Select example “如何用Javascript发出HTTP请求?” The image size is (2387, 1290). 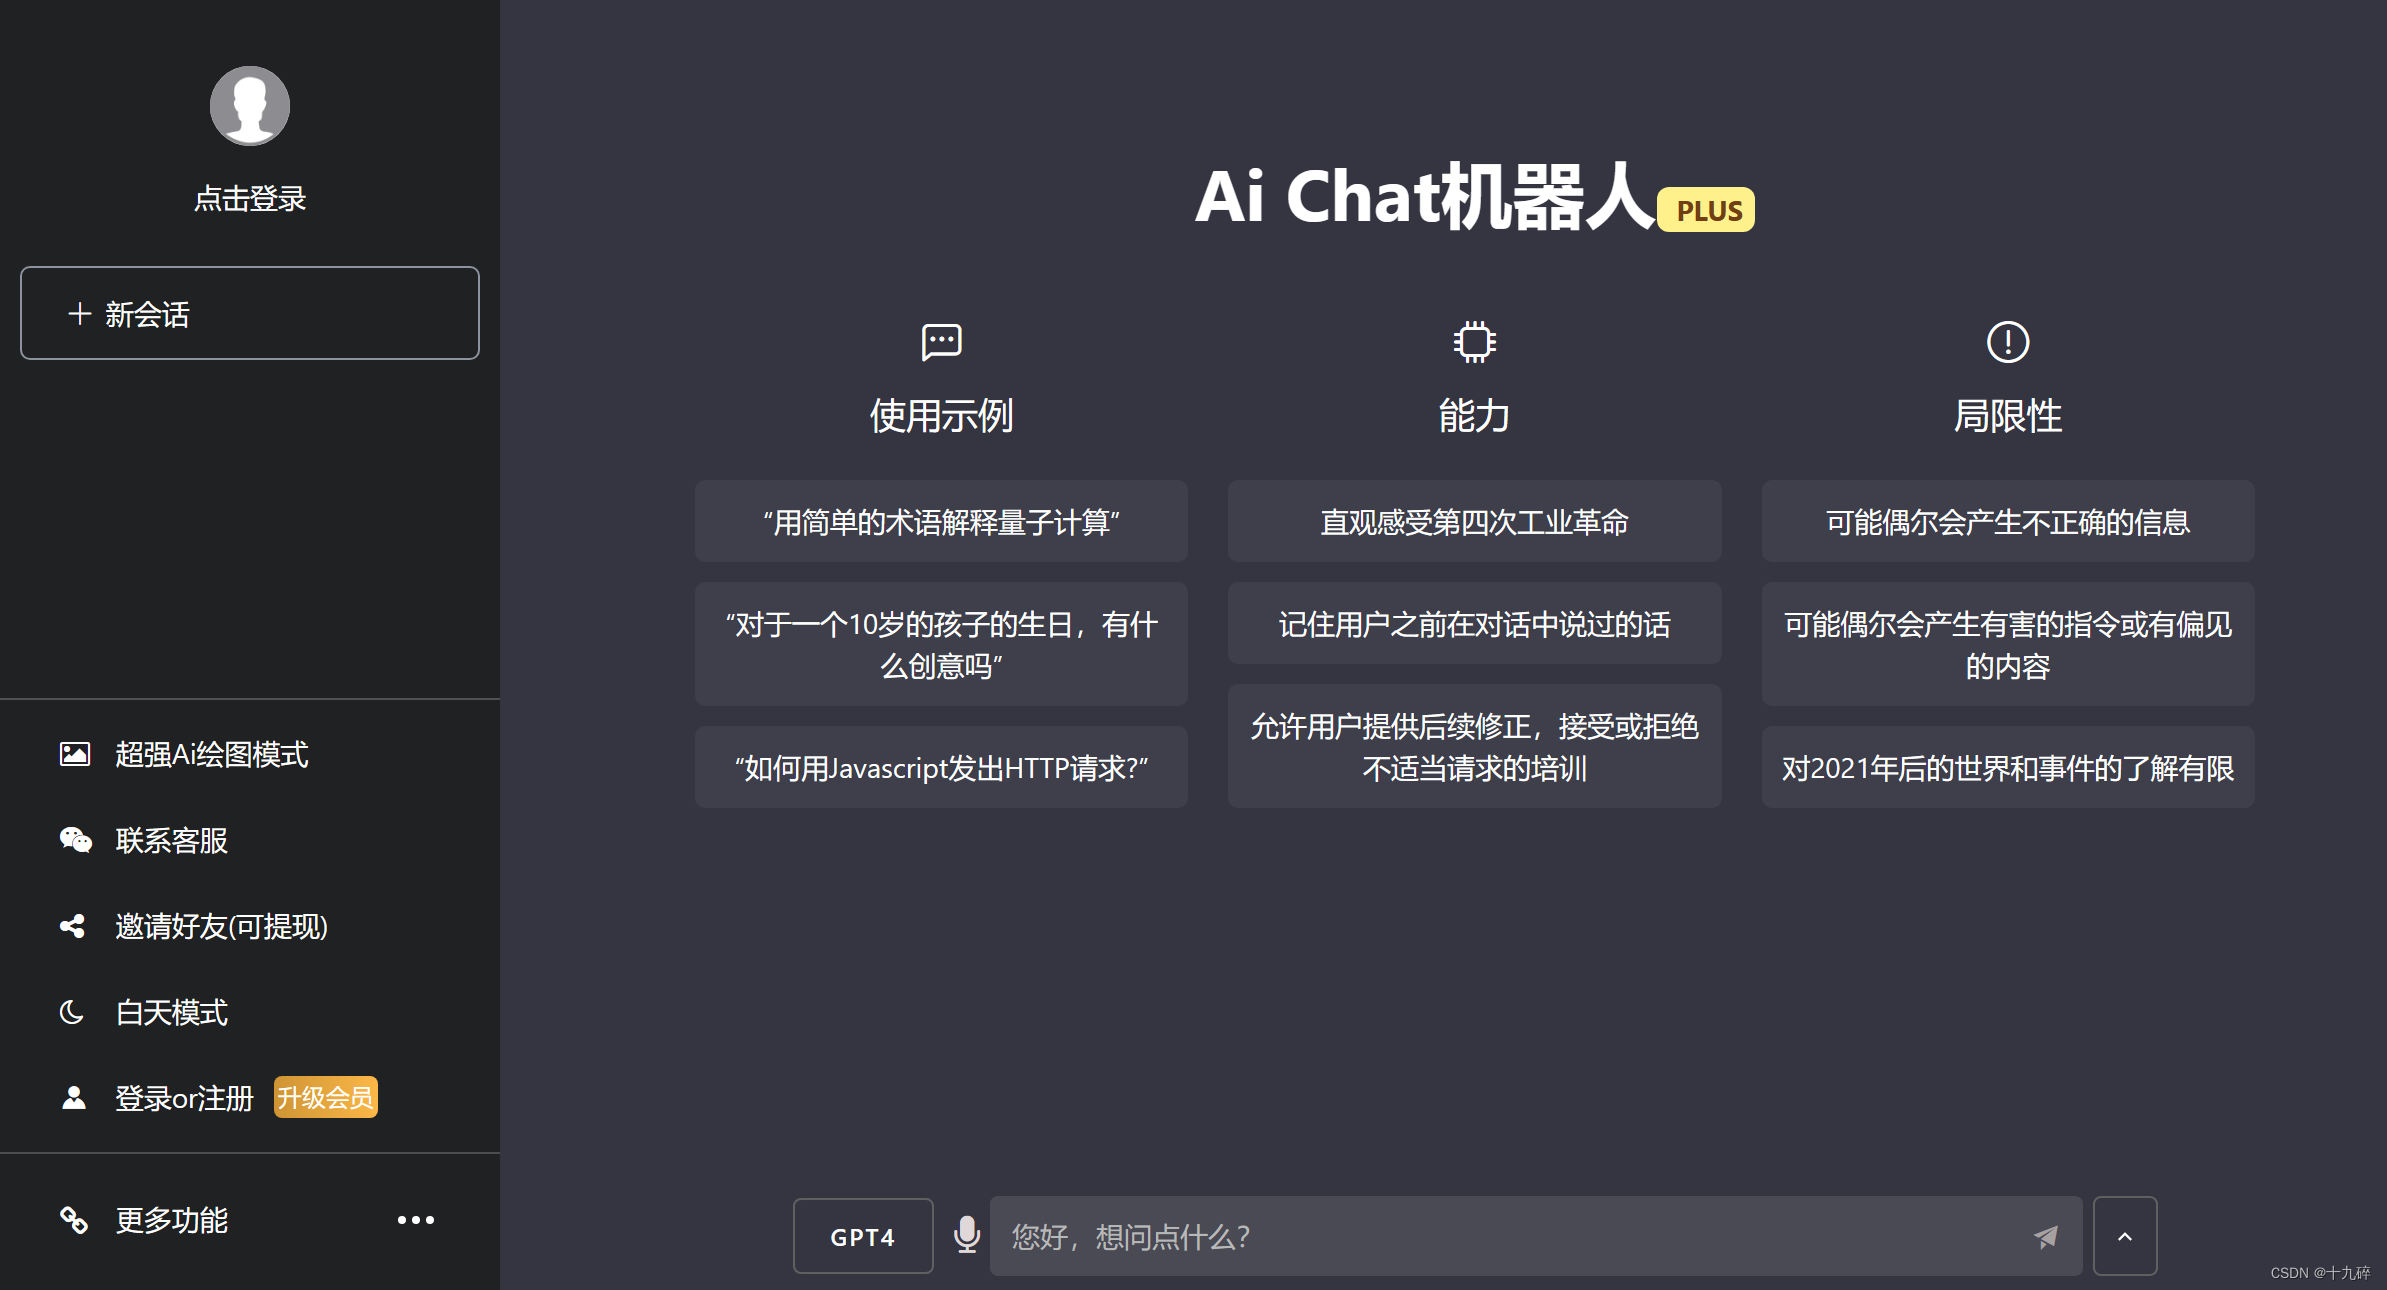pyautogui.click(x=941, y=767)
